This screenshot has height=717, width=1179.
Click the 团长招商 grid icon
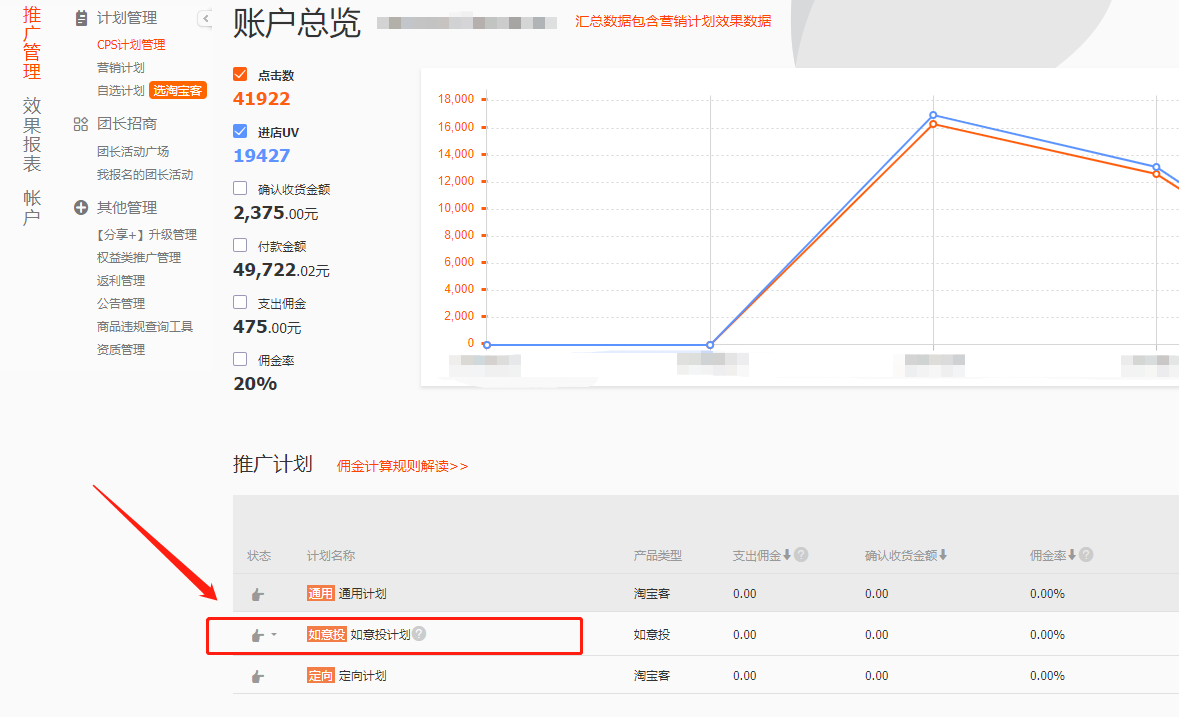[80, 124]
